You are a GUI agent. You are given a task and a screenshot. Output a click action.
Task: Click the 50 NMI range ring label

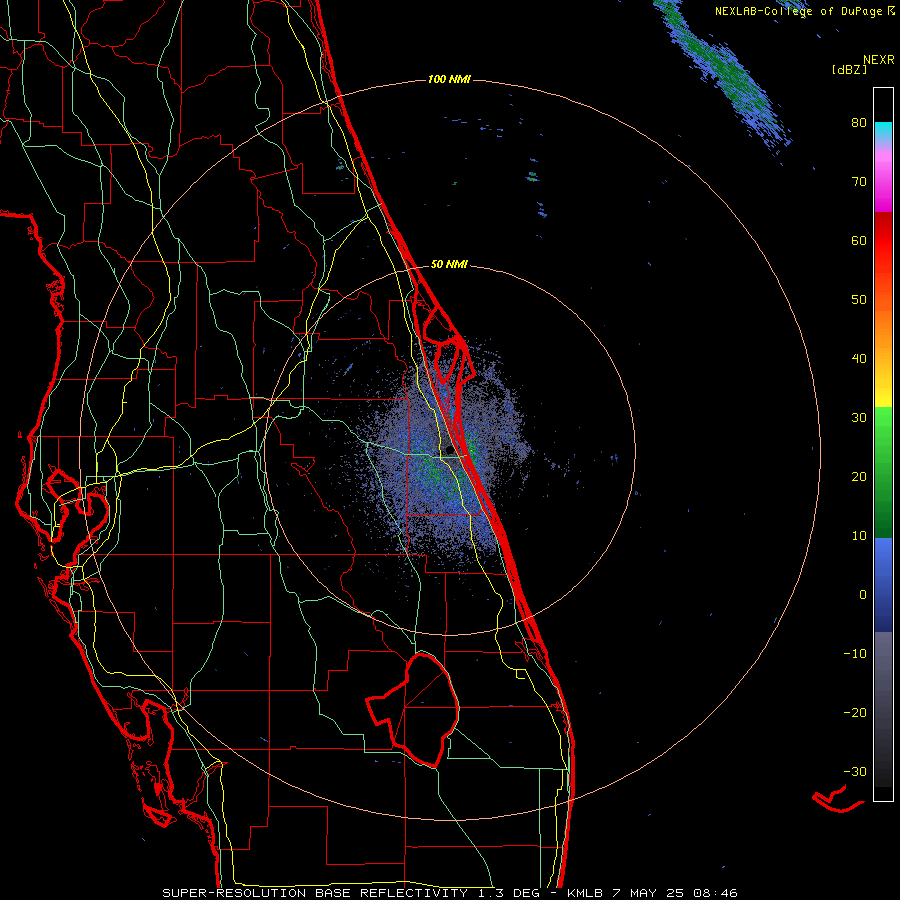[x=449, y=264]
